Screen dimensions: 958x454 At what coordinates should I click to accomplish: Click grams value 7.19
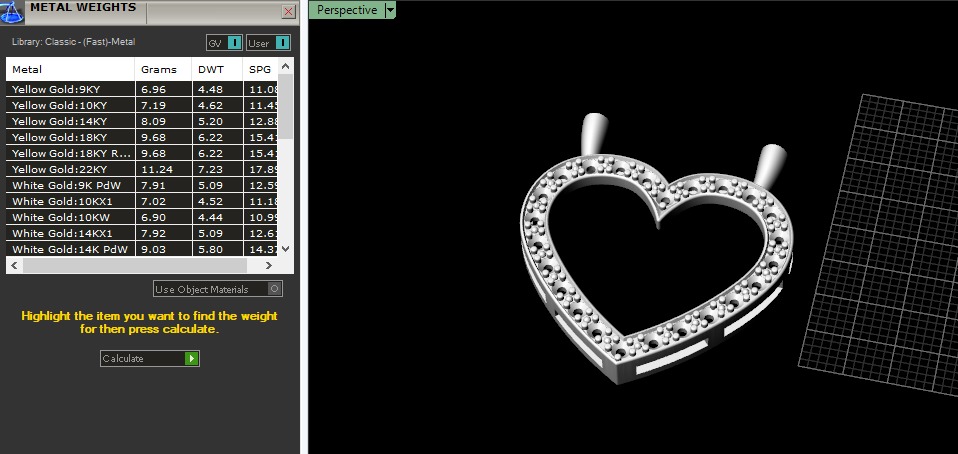click(153, 105)
